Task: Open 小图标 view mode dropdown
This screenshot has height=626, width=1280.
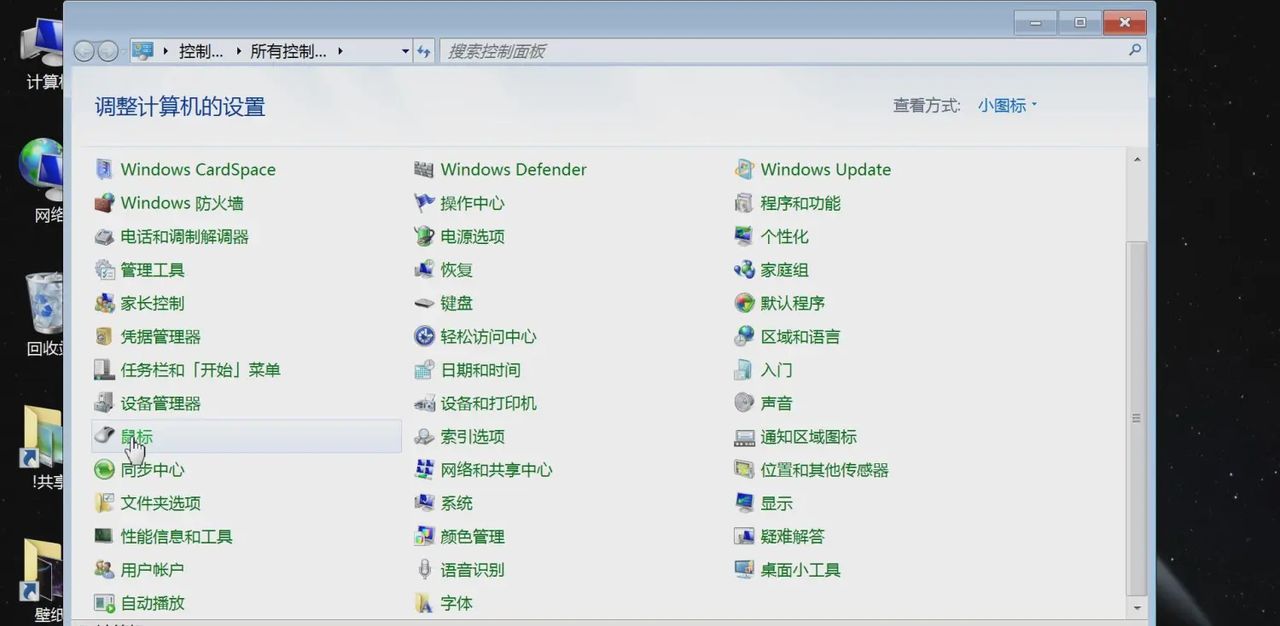Action: (x=1007, y=105)
